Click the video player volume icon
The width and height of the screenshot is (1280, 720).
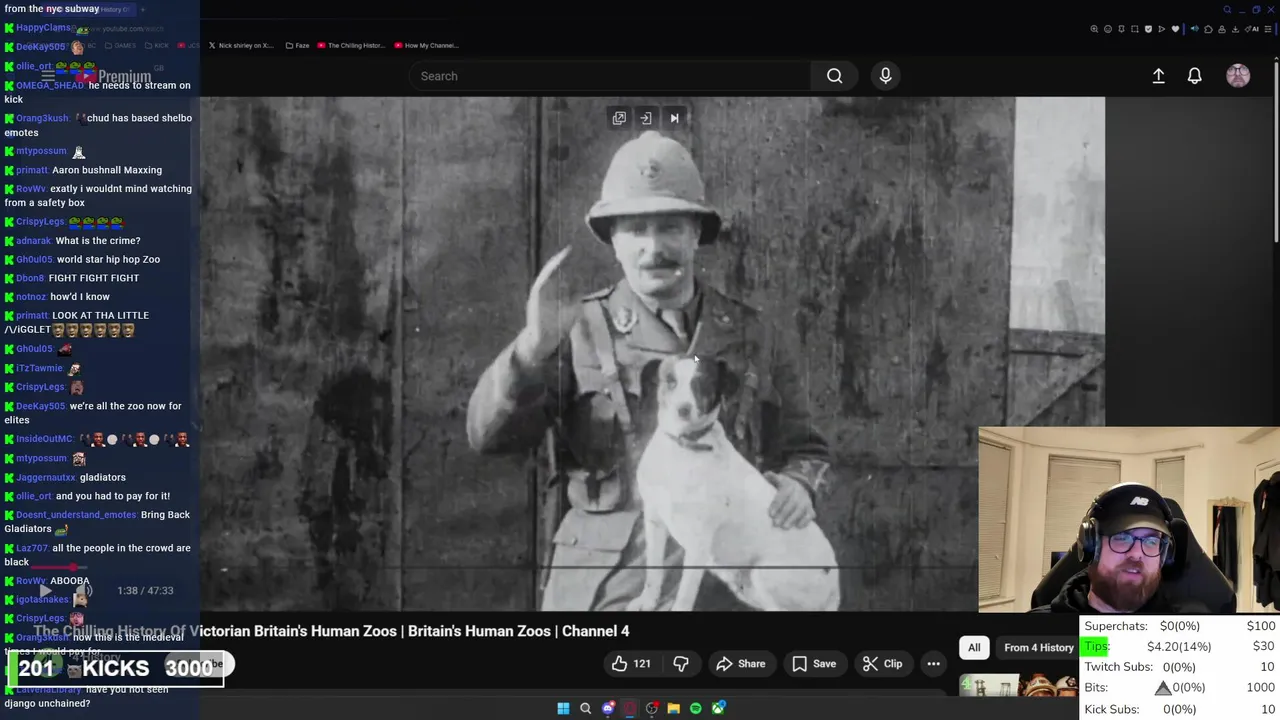tap(84, 591)
